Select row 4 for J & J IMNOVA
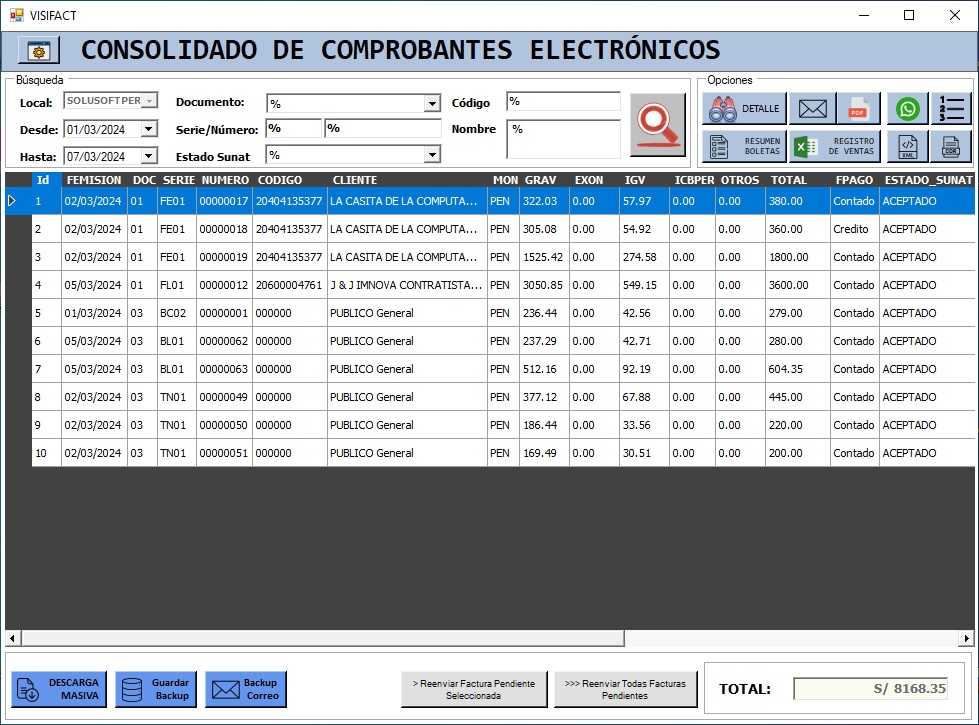The image size is (979, 725). (405, 285)
